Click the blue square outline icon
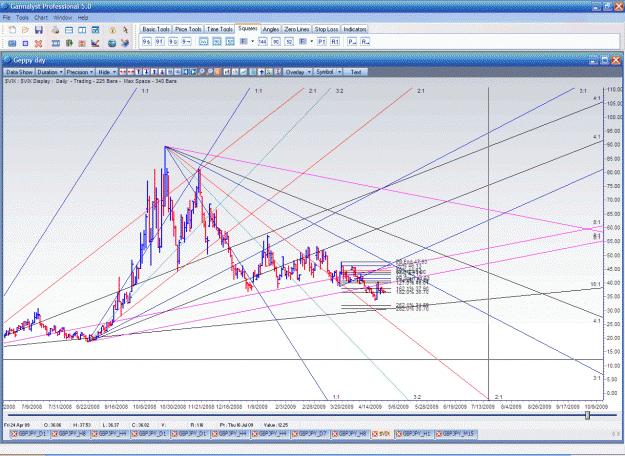 [x=26, y=43]
